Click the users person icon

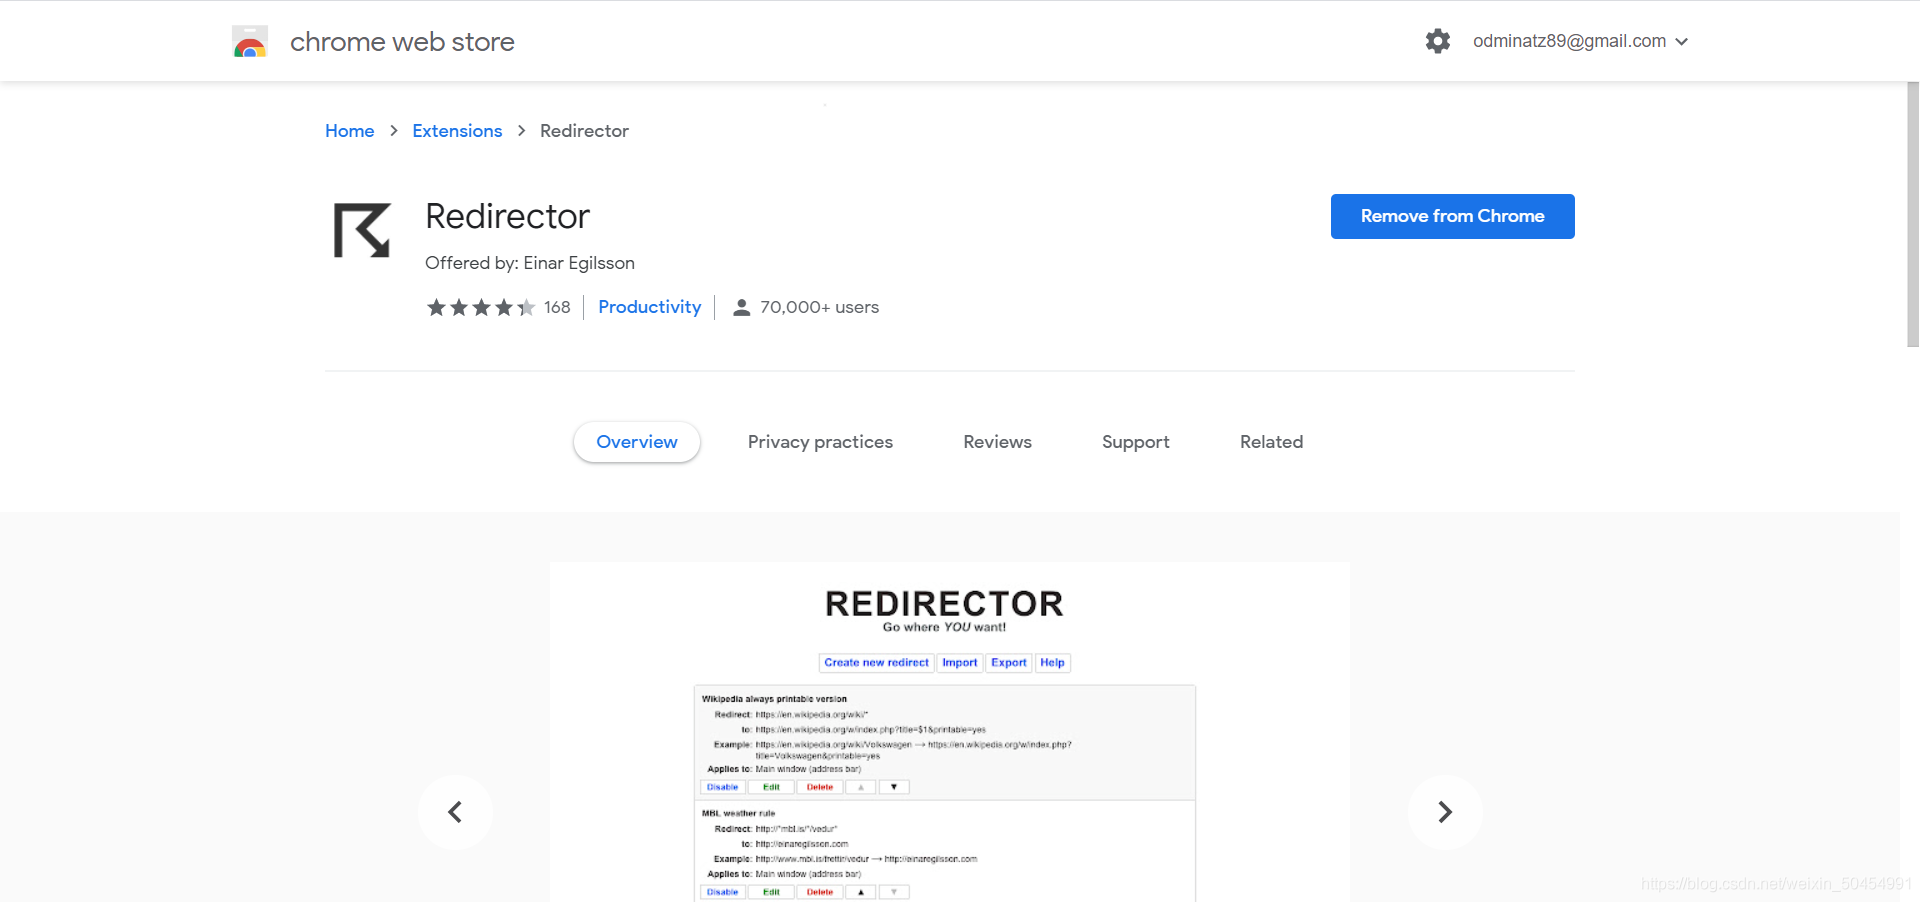coord(741,307)
